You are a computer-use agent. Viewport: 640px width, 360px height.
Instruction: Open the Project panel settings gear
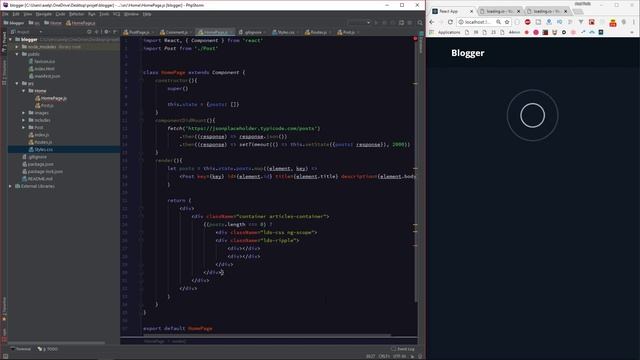point(107,32)
